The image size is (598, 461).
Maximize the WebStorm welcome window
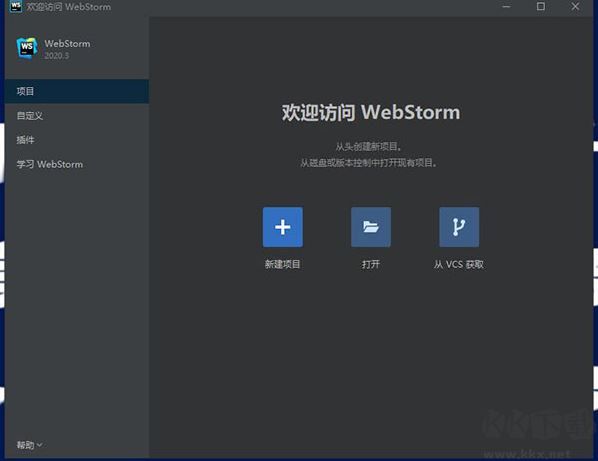[540, 6]
